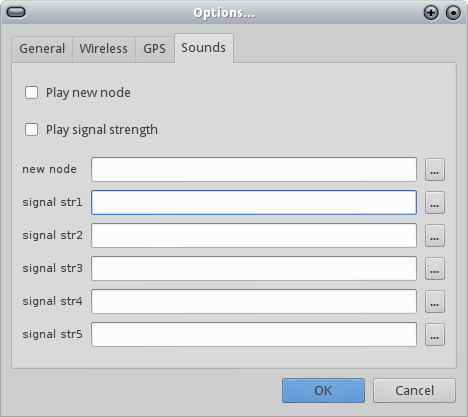
Task: Browse for new node sound file
Action: pos(435,170)
